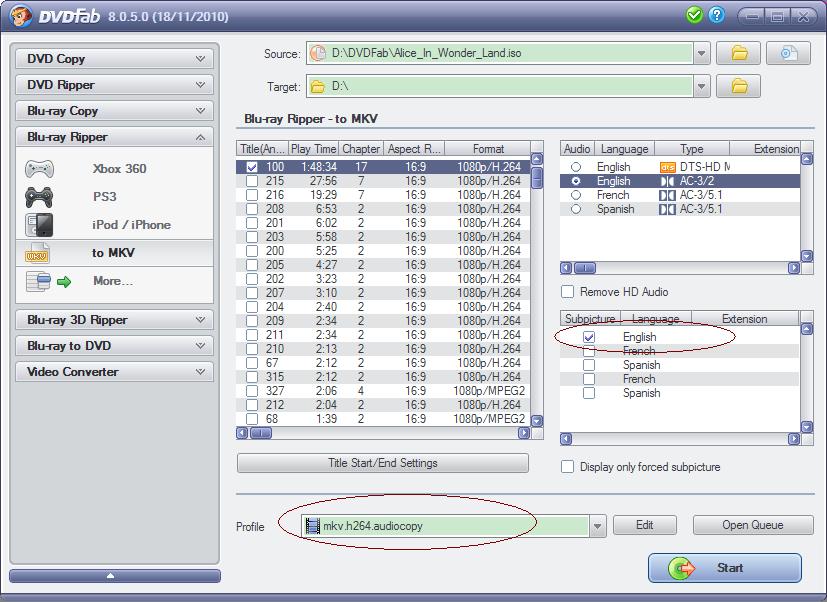Select to MKV ripper mode
Screen dimensions: 827x602
[x=114, y=253]
